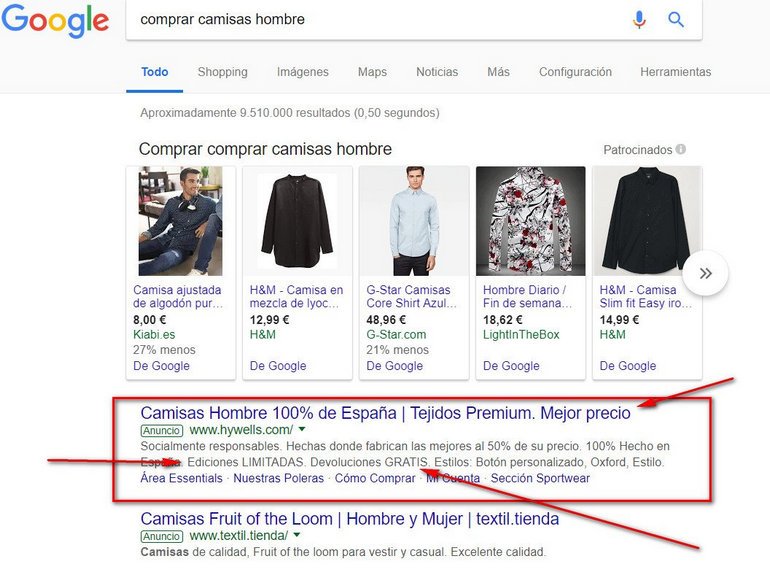This screenshot has height=578, width=770.
Task: Open the Patrocinados info icon
Action: [681, 149]
